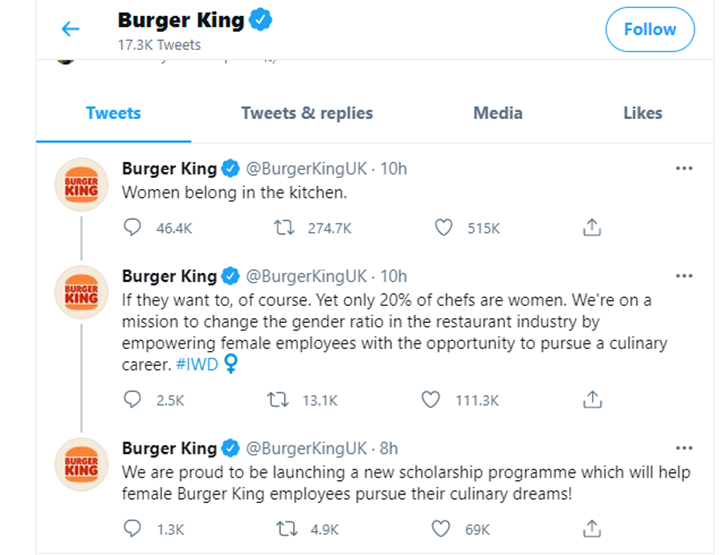Reply to the tweet about 20% of chefs
This screenshot has width=720, height=555.
click(x=132, y=400)
